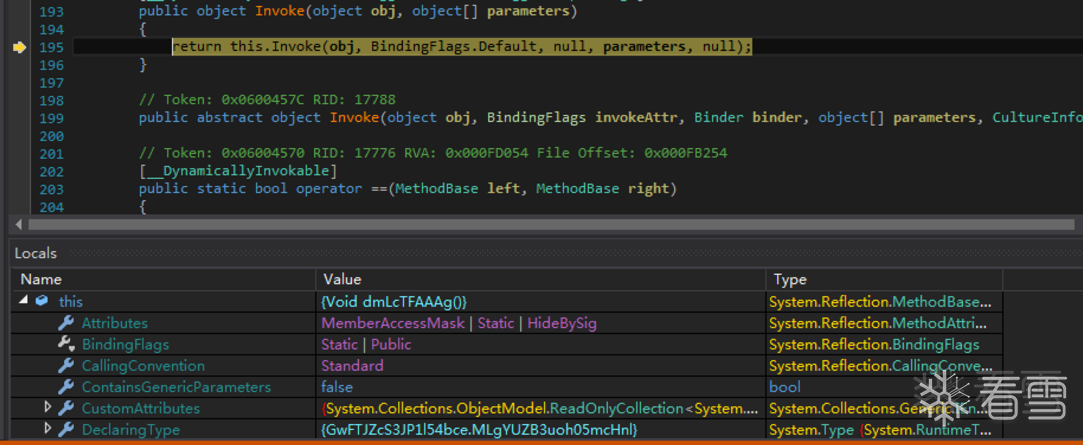The width and height of the screenshot is (1083, 445).
Task: Click the Invoke method name on line 193
Action: [x=280, y=12]
